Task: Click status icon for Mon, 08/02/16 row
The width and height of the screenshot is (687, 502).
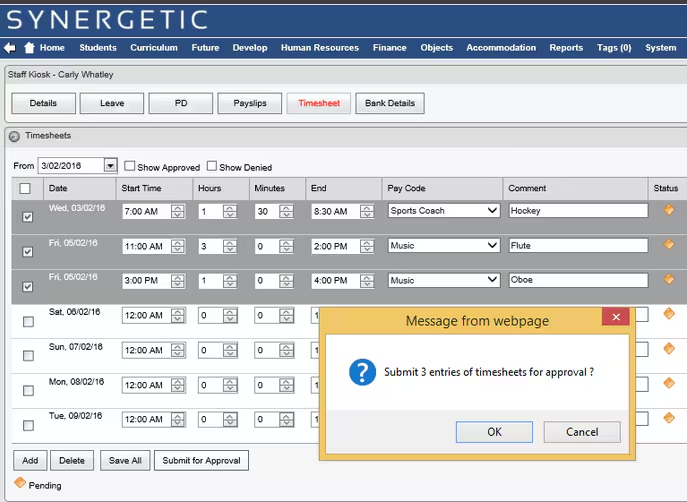Action: point(669,382)
